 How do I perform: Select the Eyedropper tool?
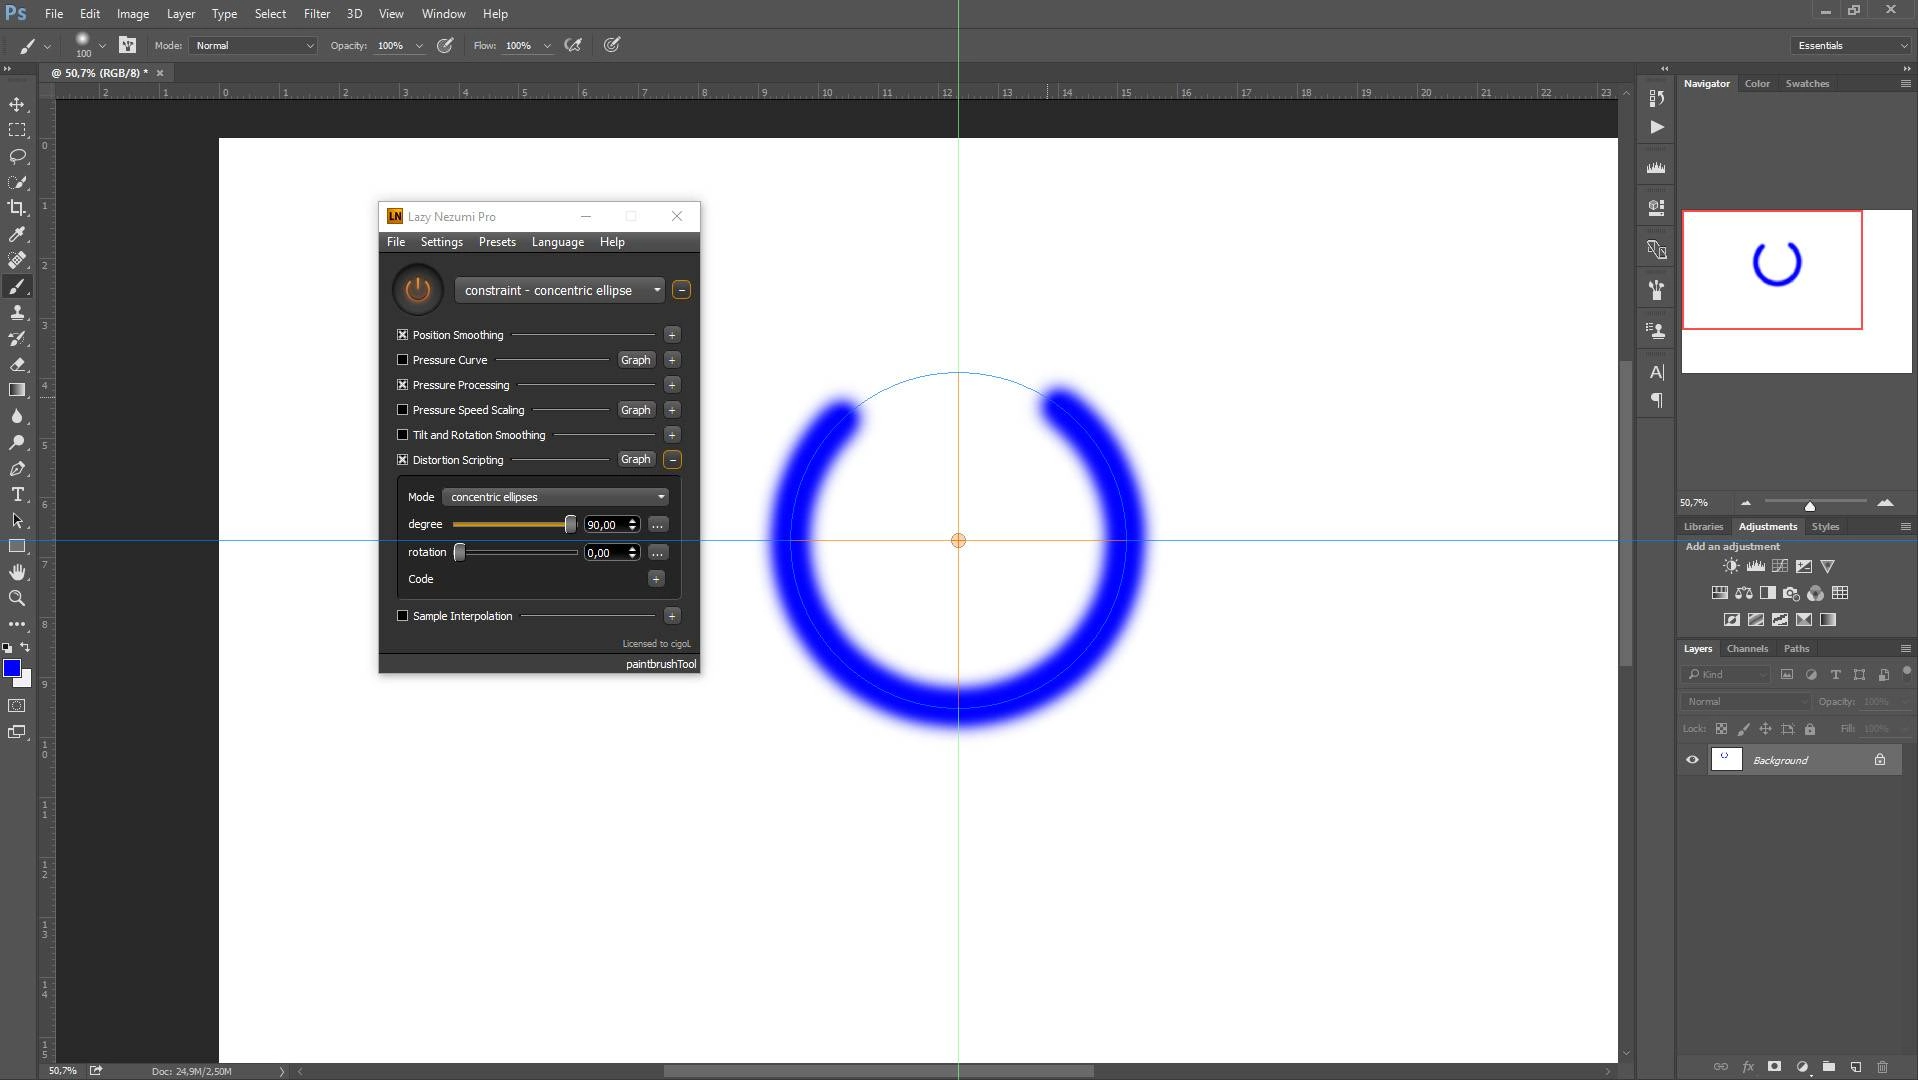[17, 234]
